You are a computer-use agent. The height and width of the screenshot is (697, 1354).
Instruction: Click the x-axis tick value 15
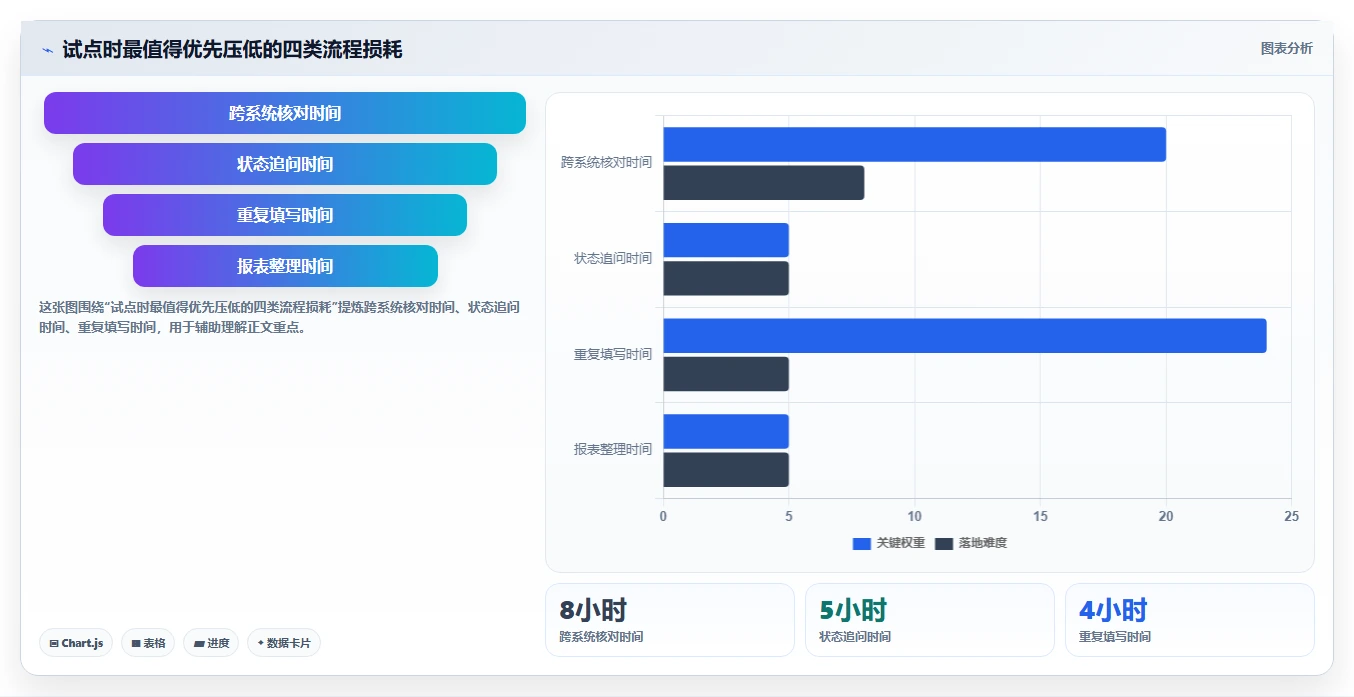[1040, 516]
